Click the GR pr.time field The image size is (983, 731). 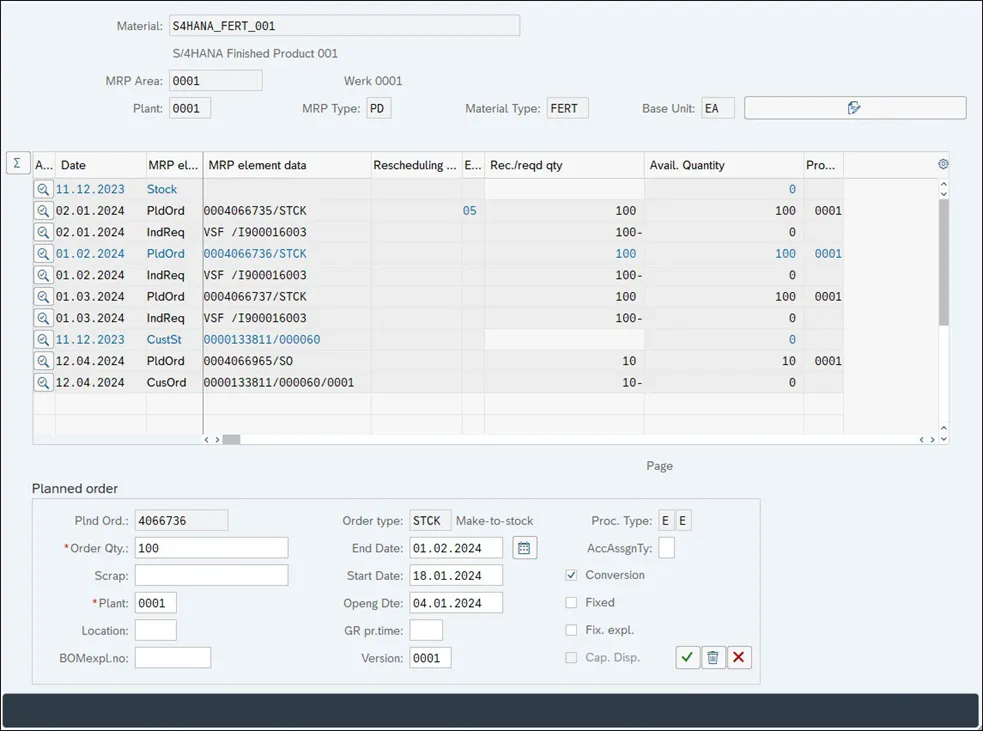pos(426,631)
